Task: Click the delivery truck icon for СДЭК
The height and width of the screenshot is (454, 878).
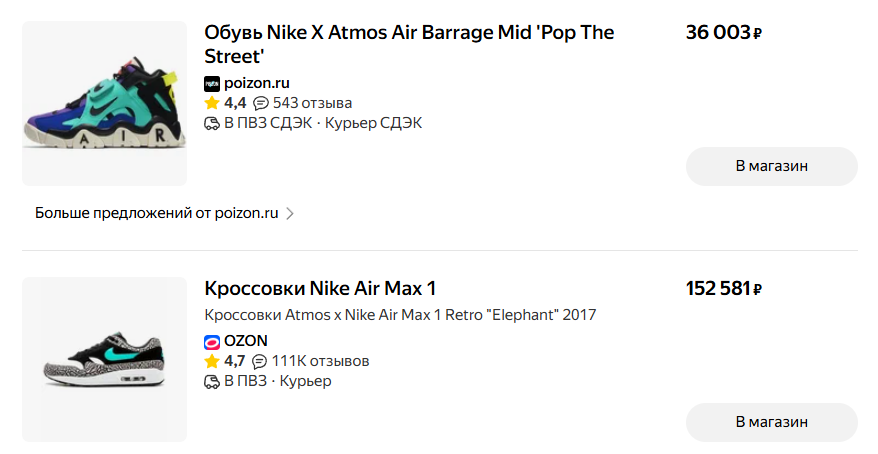Action: coord(212,123)
